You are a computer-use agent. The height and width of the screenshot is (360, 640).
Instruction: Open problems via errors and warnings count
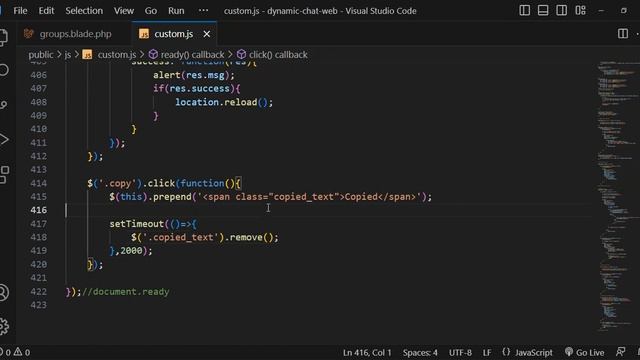pyautogui.click(x=16, y=352)
